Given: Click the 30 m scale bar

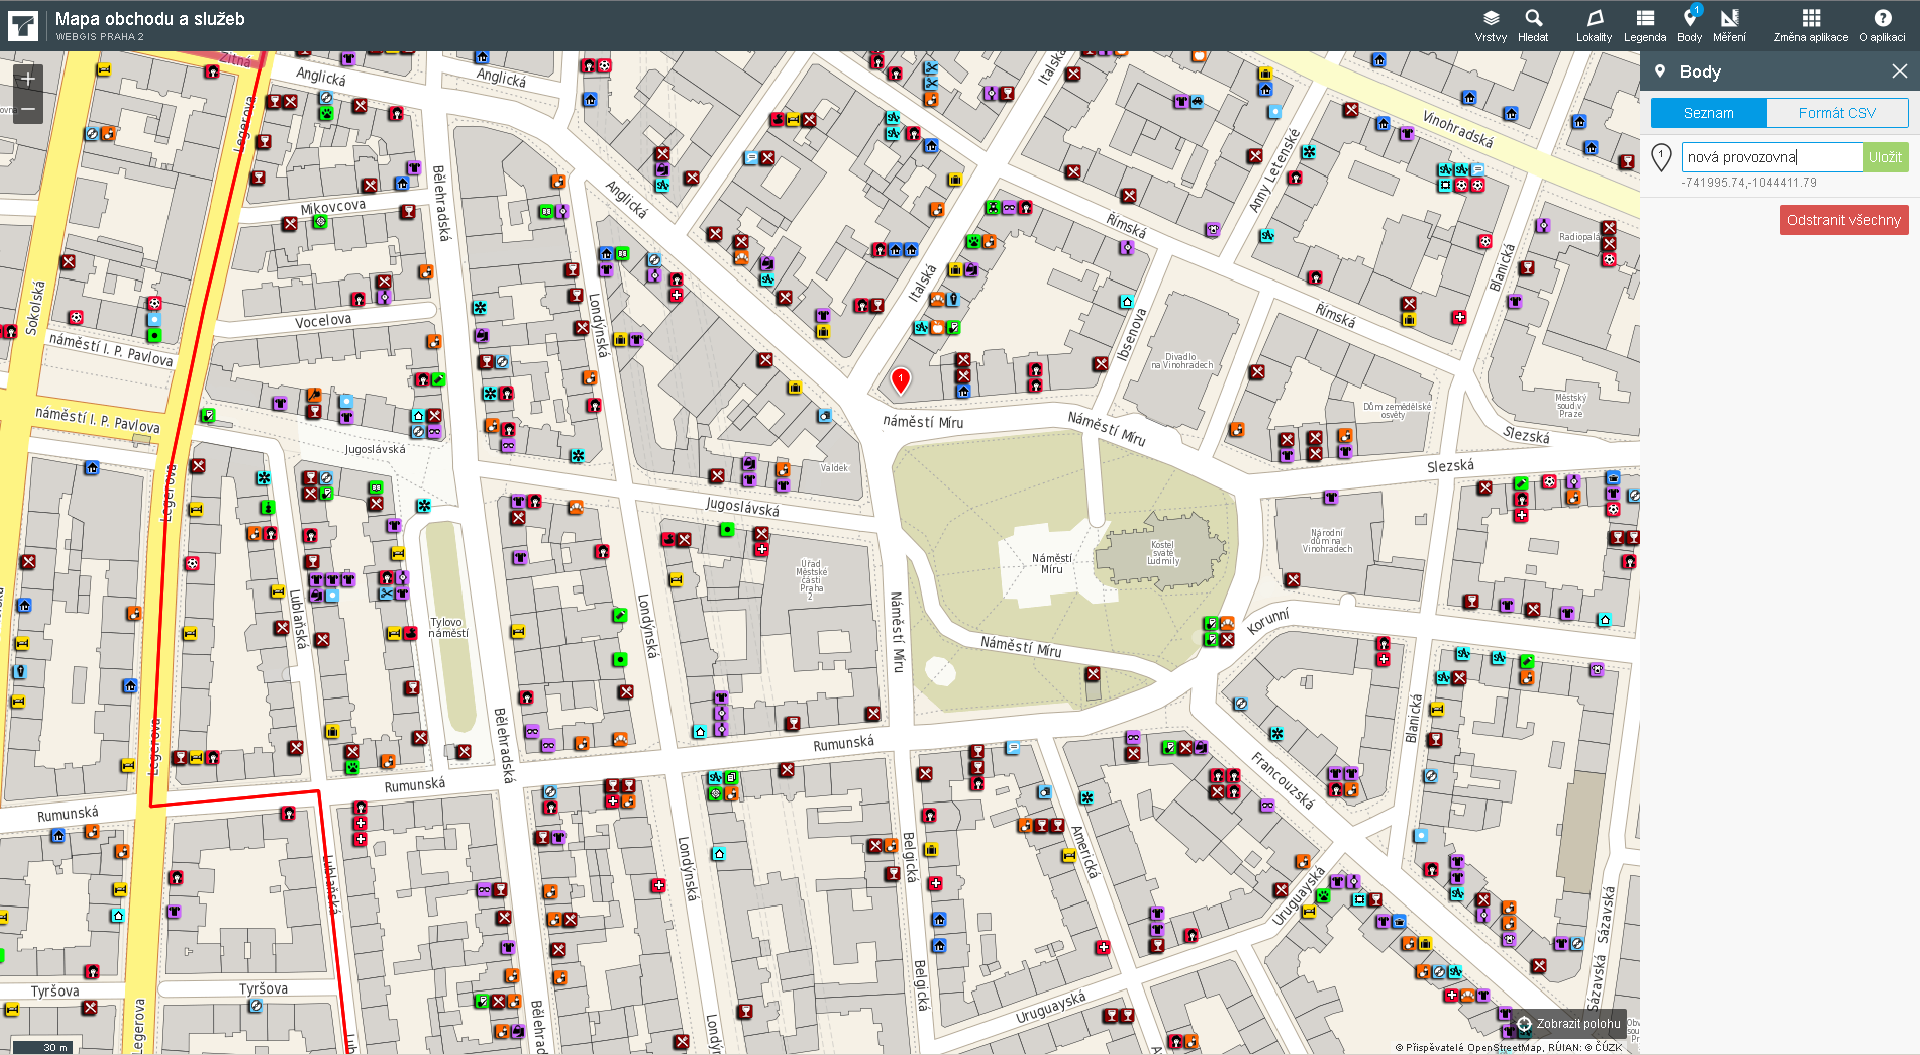Looking at the screenshot, I should (43, 1047).
